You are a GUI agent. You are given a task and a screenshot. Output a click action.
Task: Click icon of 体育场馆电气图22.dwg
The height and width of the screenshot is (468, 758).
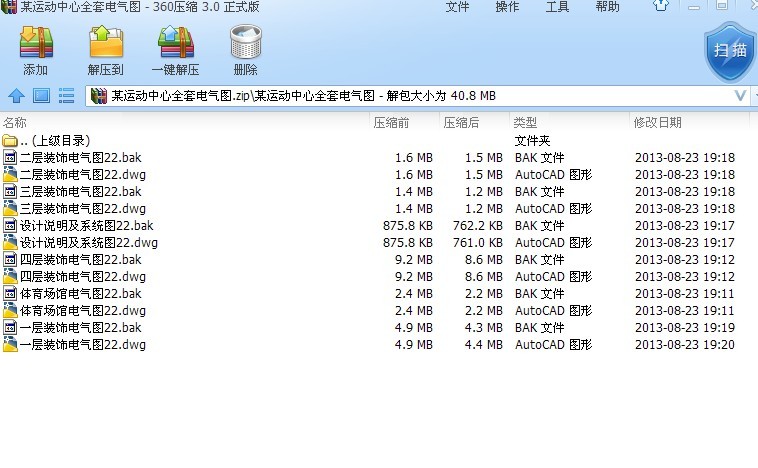pos(10,311)
